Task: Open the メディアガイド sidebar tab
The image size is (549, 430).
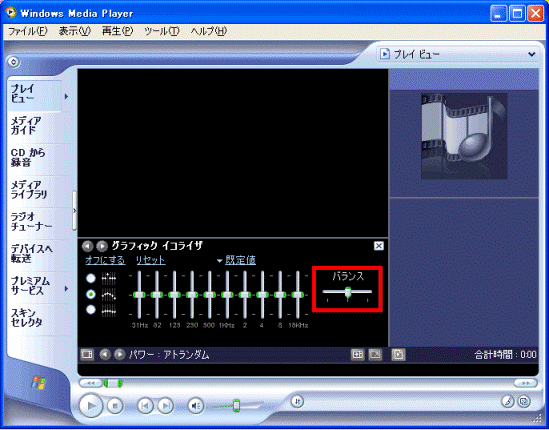Action: 26,125
